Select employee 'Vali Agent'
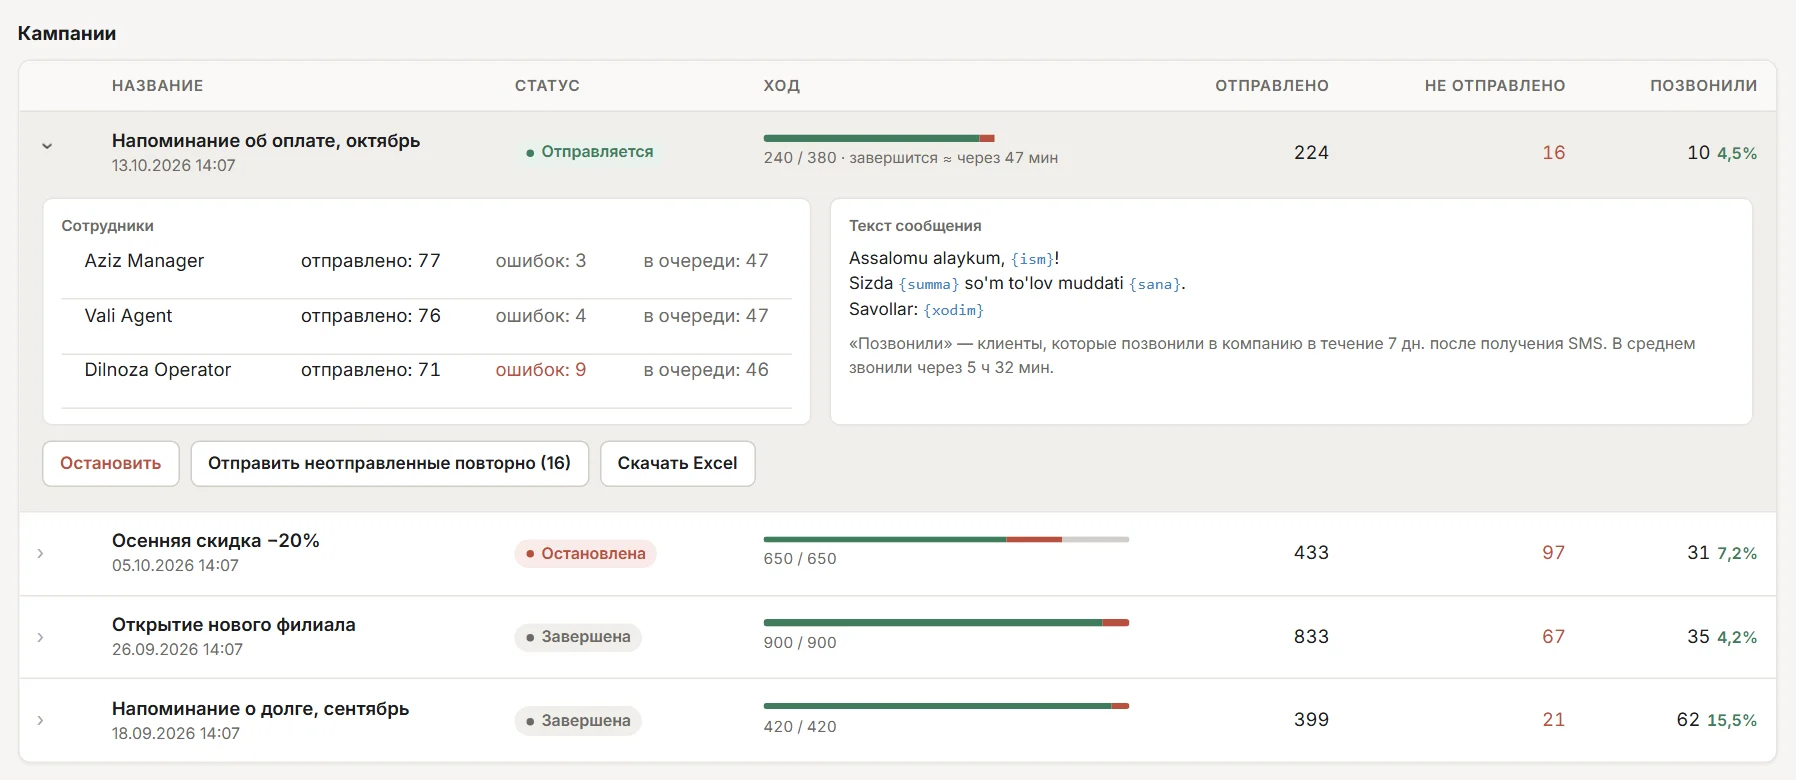 tap(128, 316)
